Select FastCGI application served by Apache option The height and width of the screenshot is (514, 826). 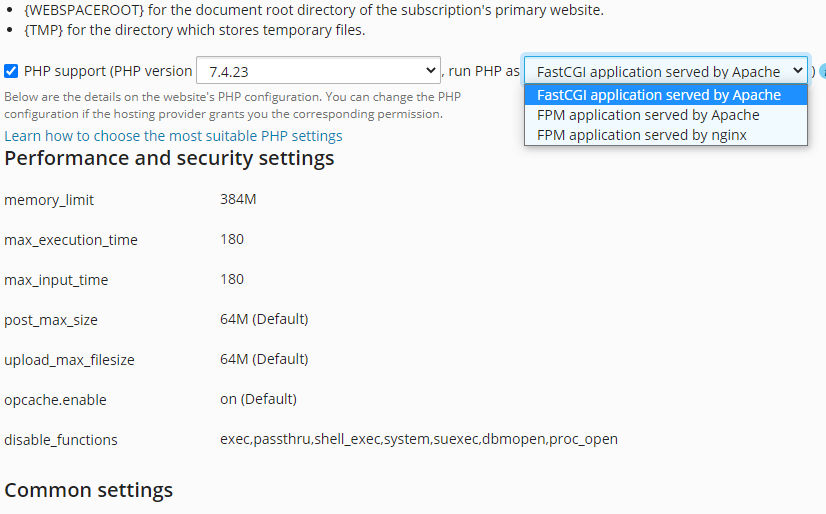tap(666, 95)
